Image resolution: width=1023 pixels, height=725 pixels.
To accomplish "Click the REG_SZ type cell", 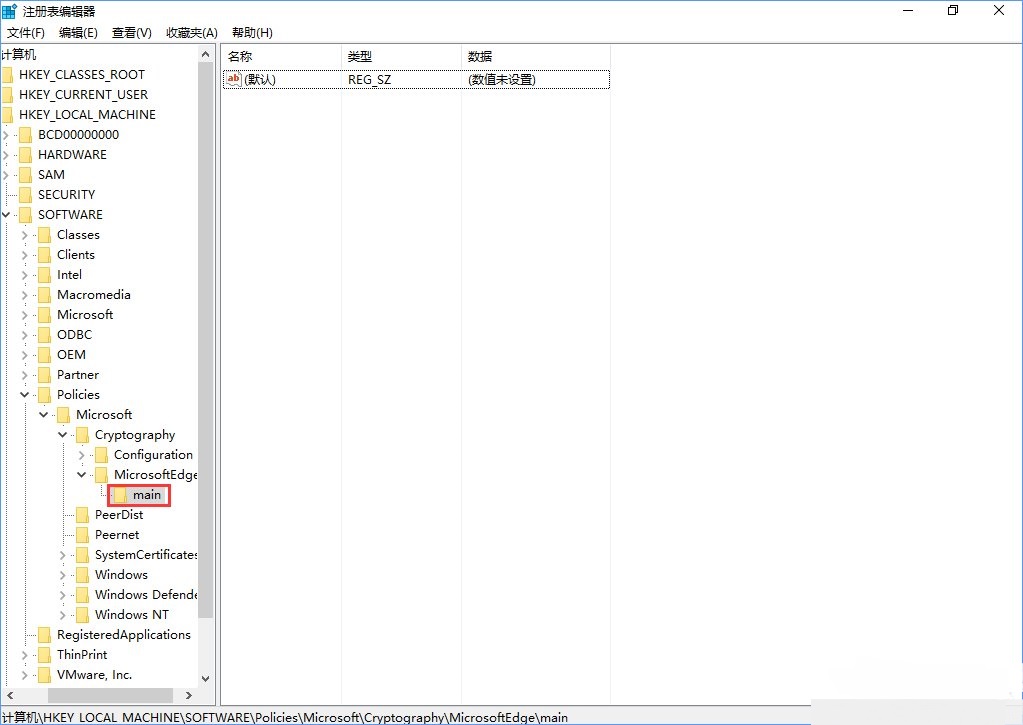I will (369, 80).
